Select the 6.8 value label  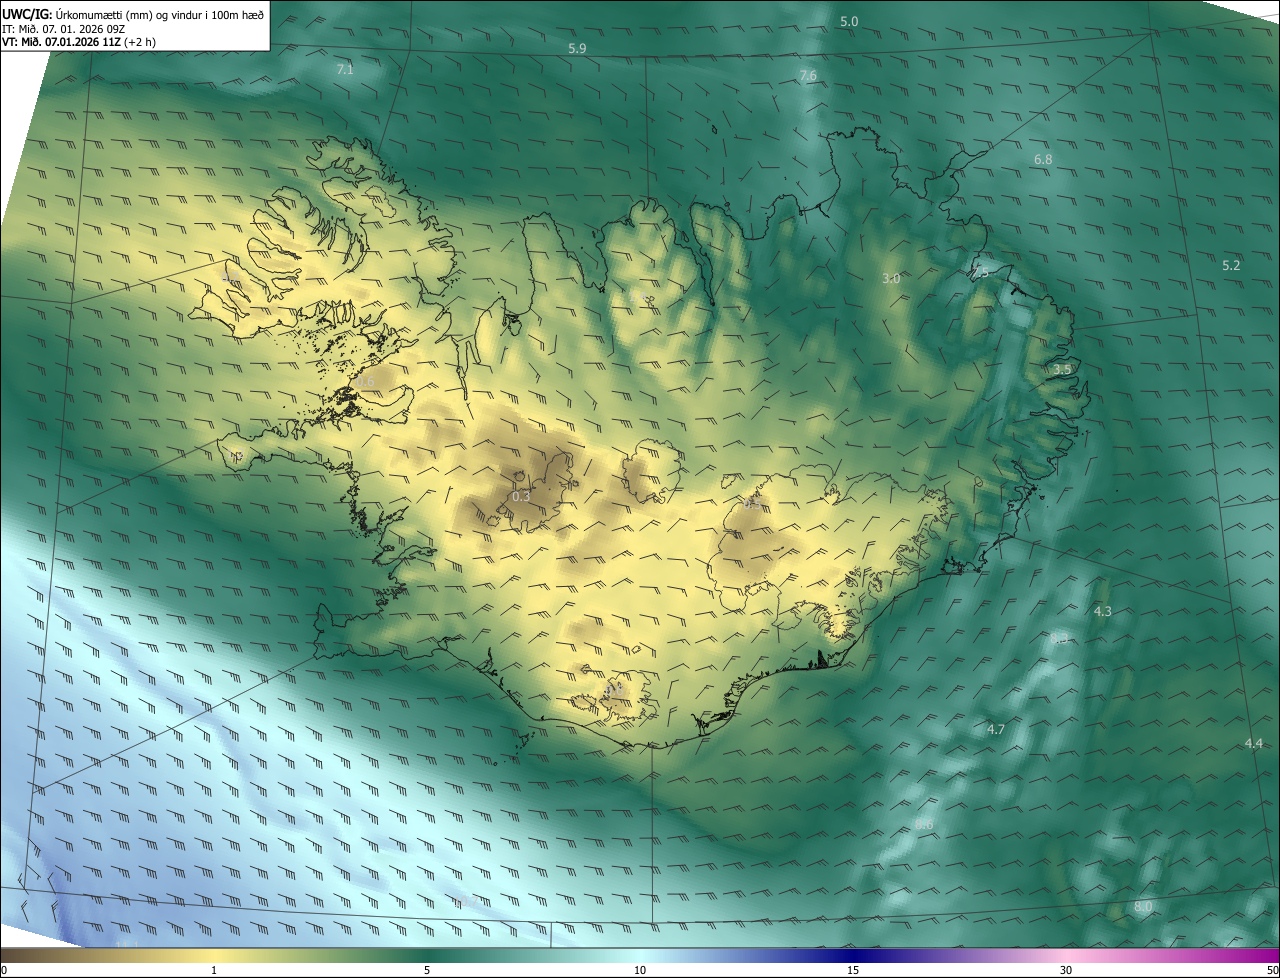(x=1043, y=160)
